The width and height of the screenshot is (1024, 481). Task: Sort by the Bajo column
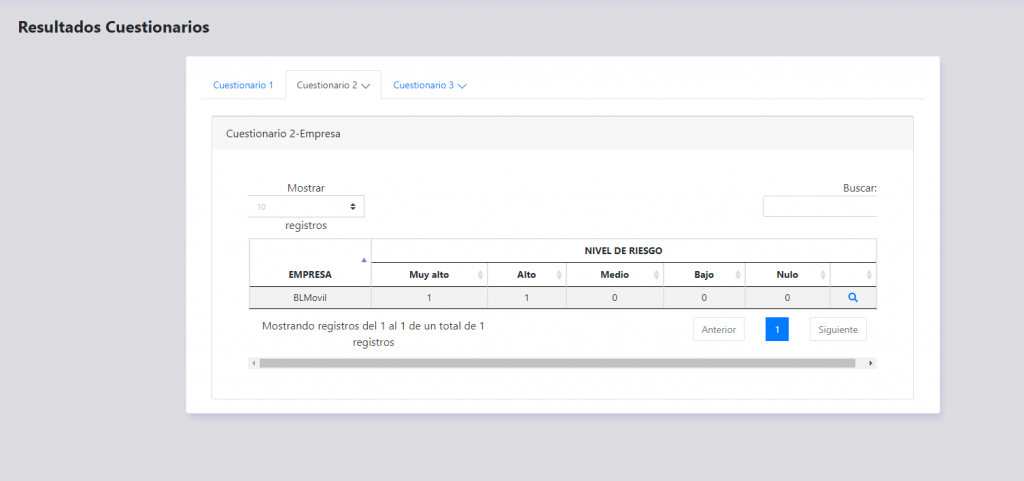click(704, 275)
